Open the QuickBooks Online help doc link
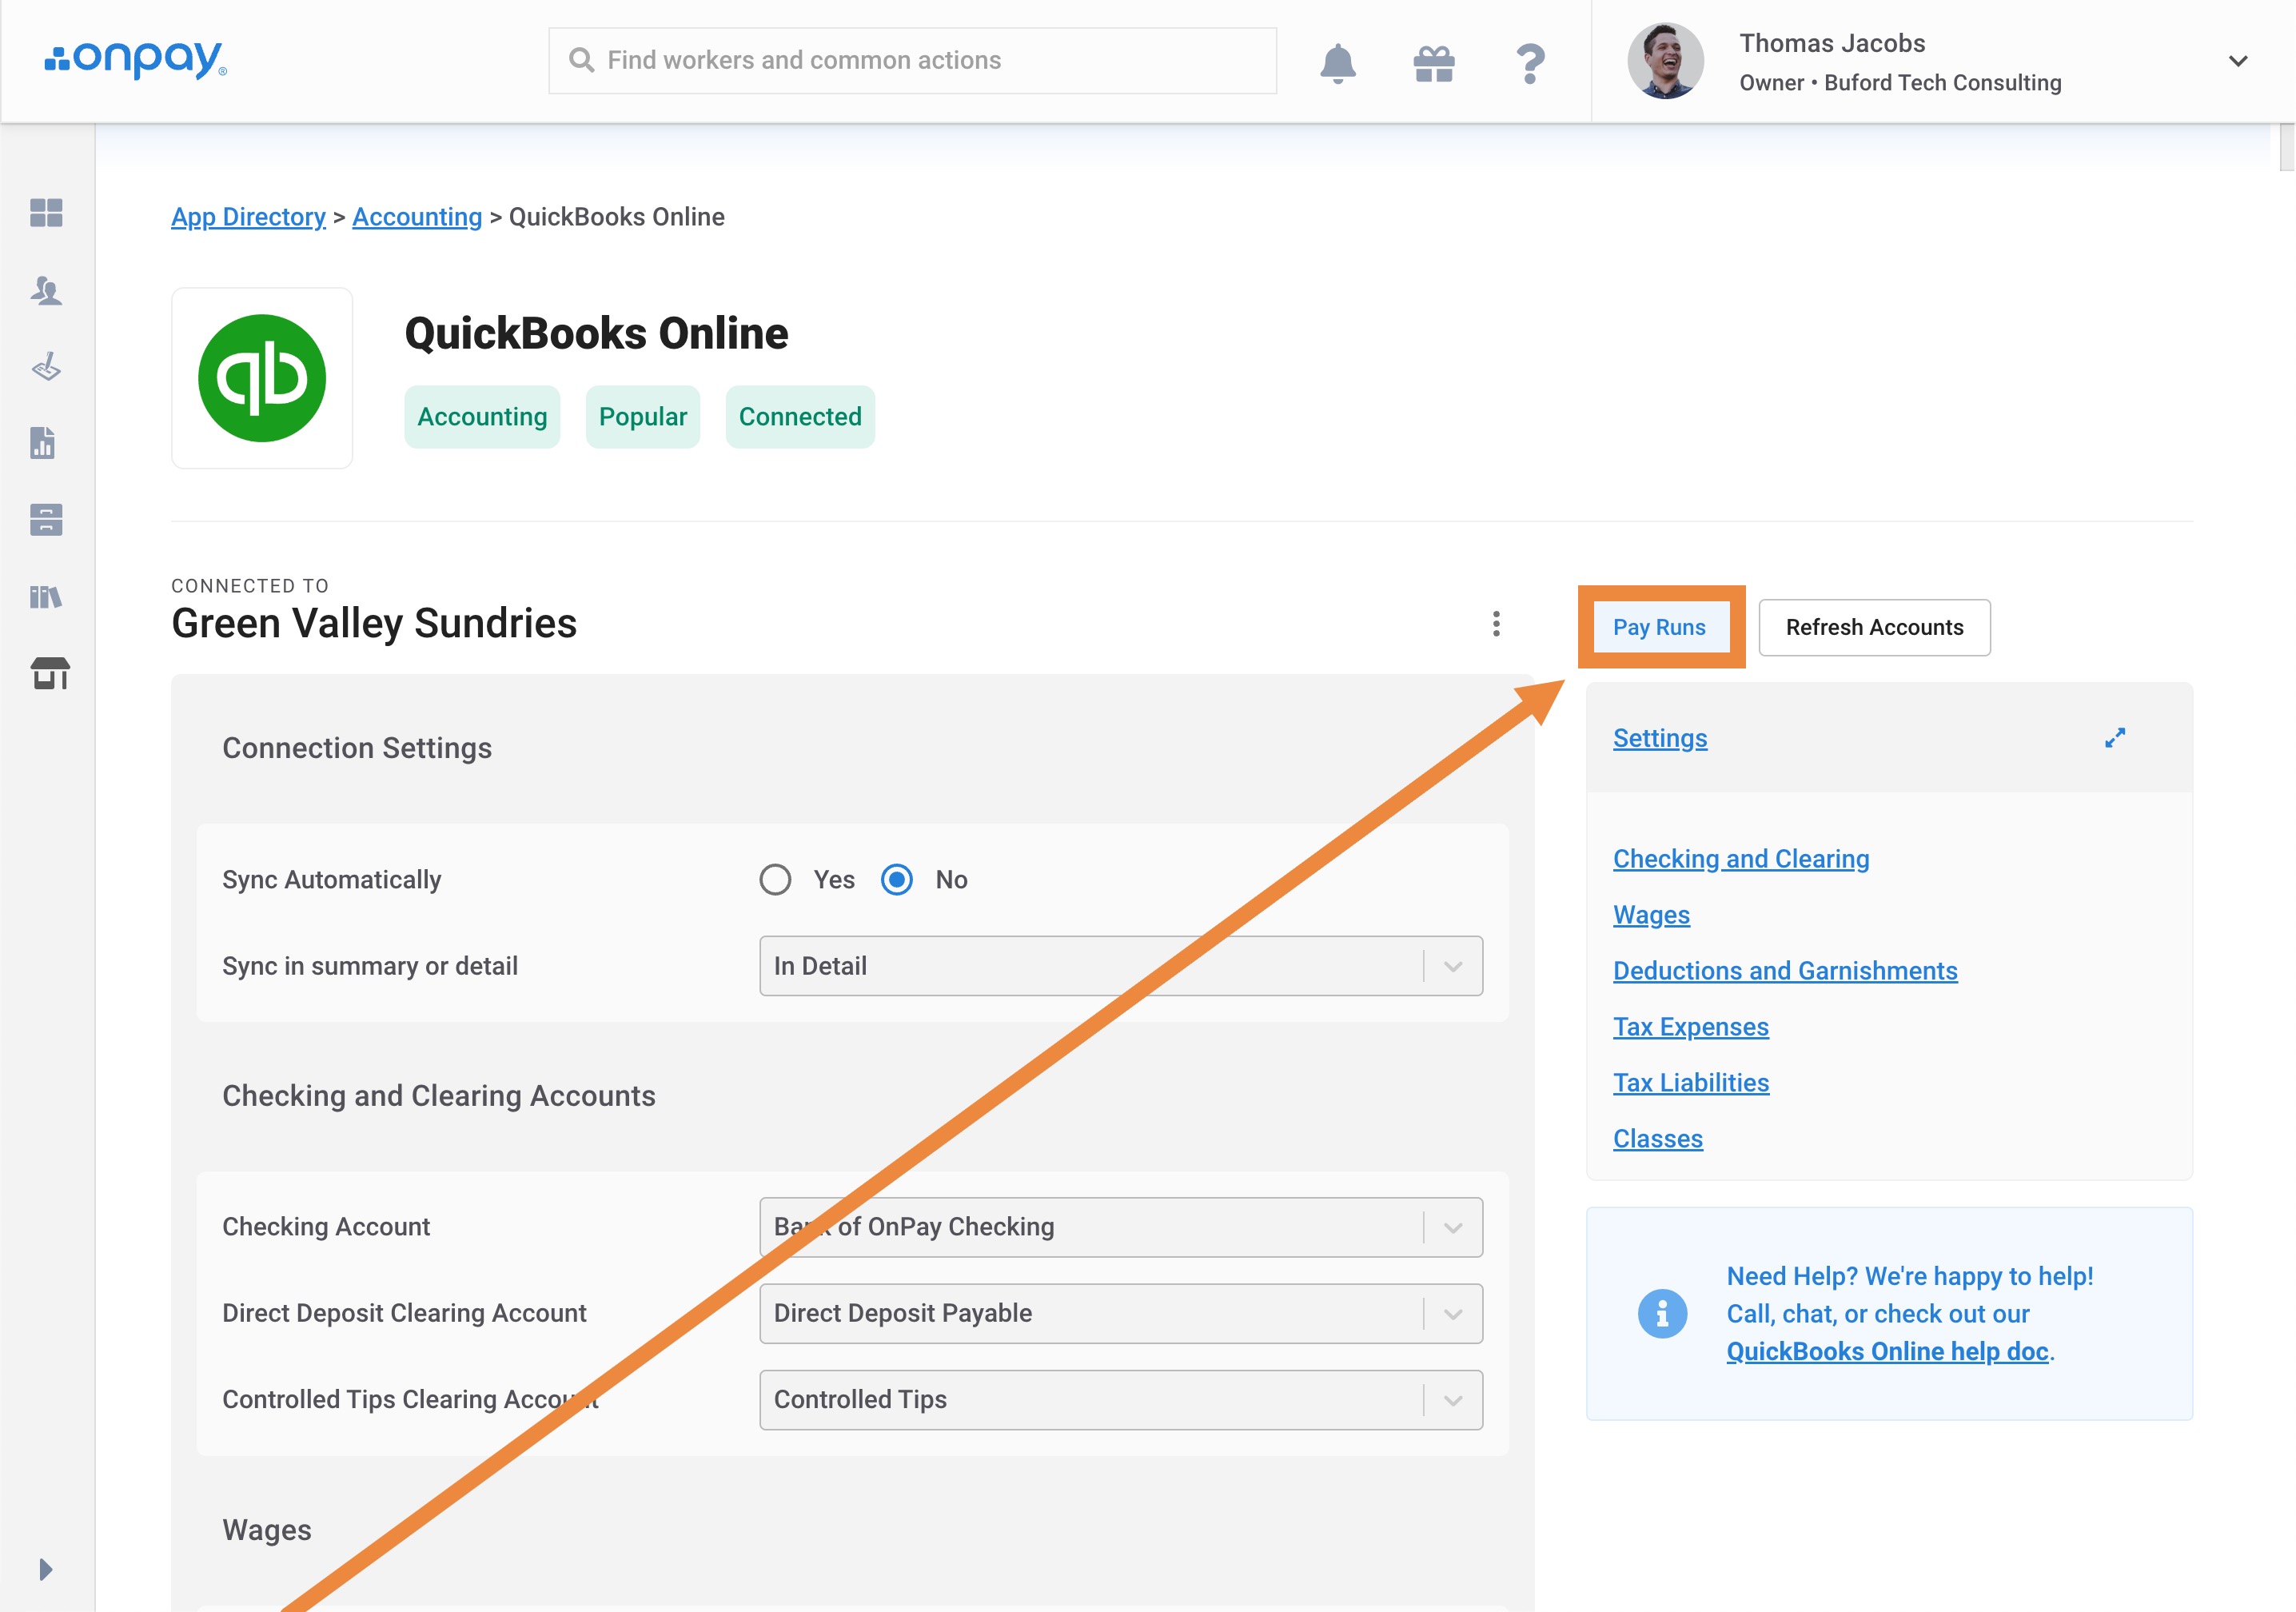This screenshot has width=2296, height=1612. 1888,1351
